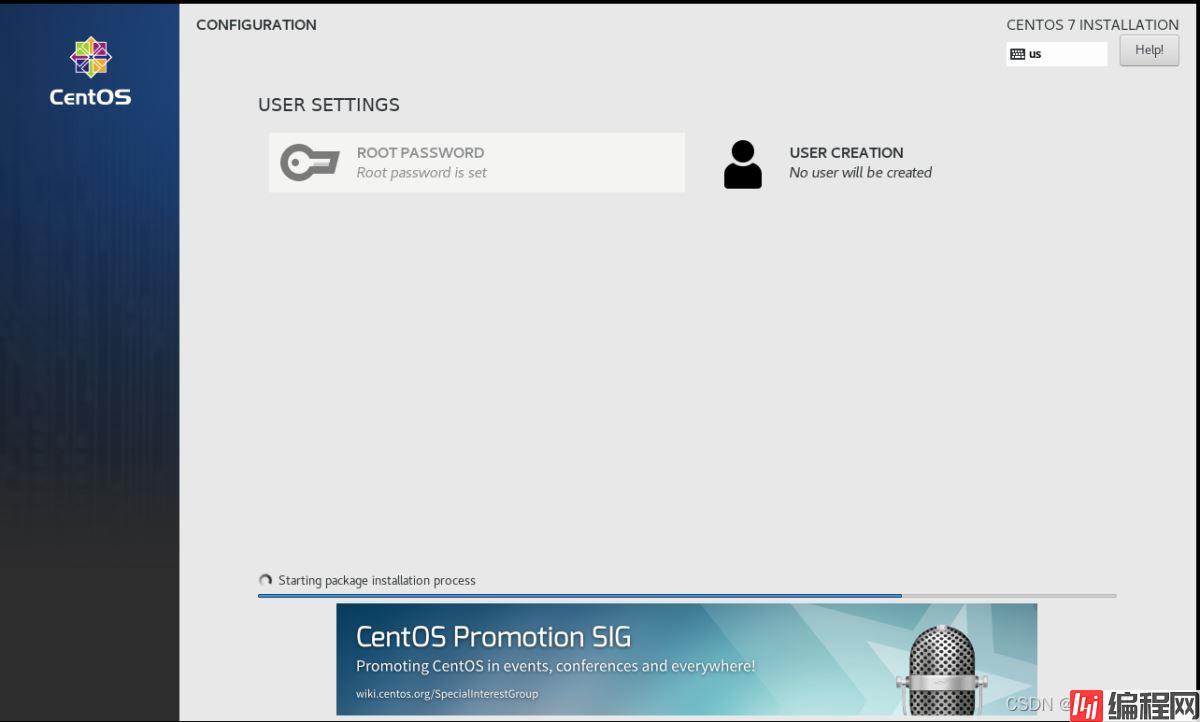The width and height of the screenshot is (1200, 722).
Task: Open the Help! button
Action: pyautogui.click(x=1149, y=50)
